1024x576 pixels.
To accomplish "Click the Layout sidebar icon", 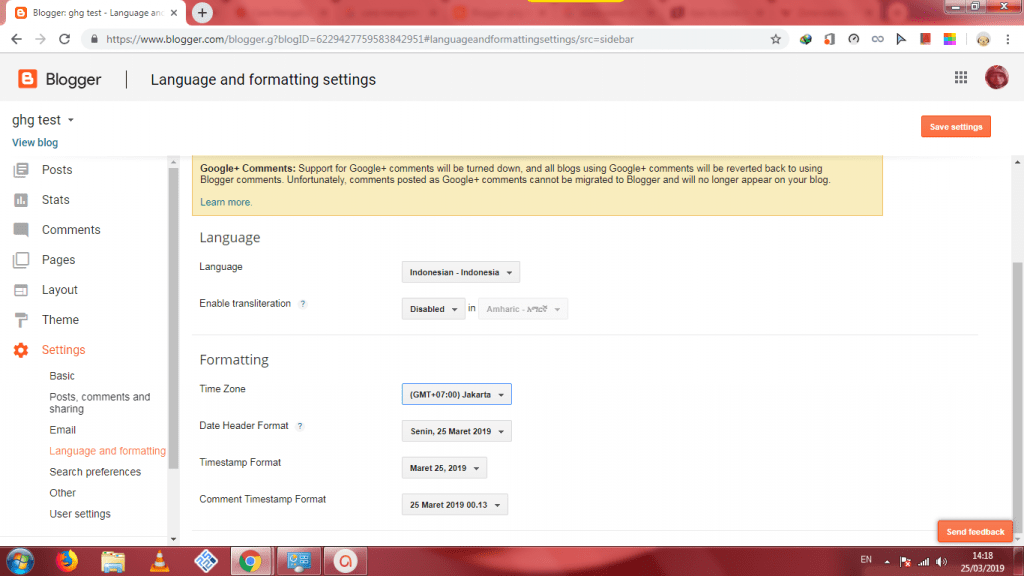I will click(21, 290).
